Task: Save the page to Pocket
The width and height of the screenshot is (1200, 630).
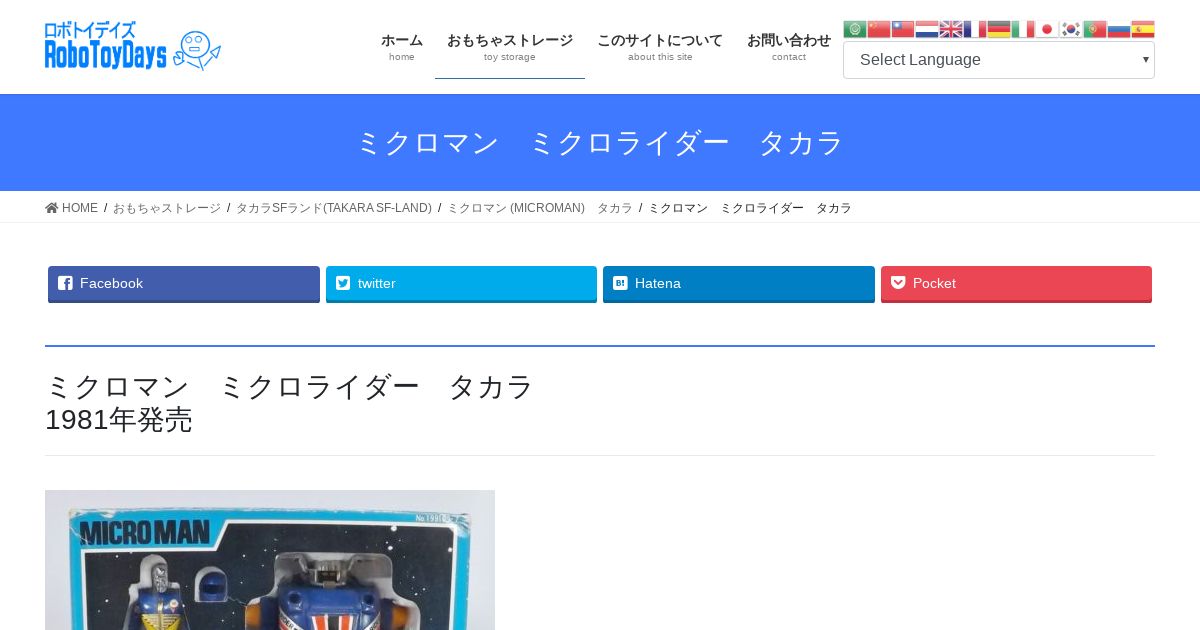Action: pos(1016,284)
